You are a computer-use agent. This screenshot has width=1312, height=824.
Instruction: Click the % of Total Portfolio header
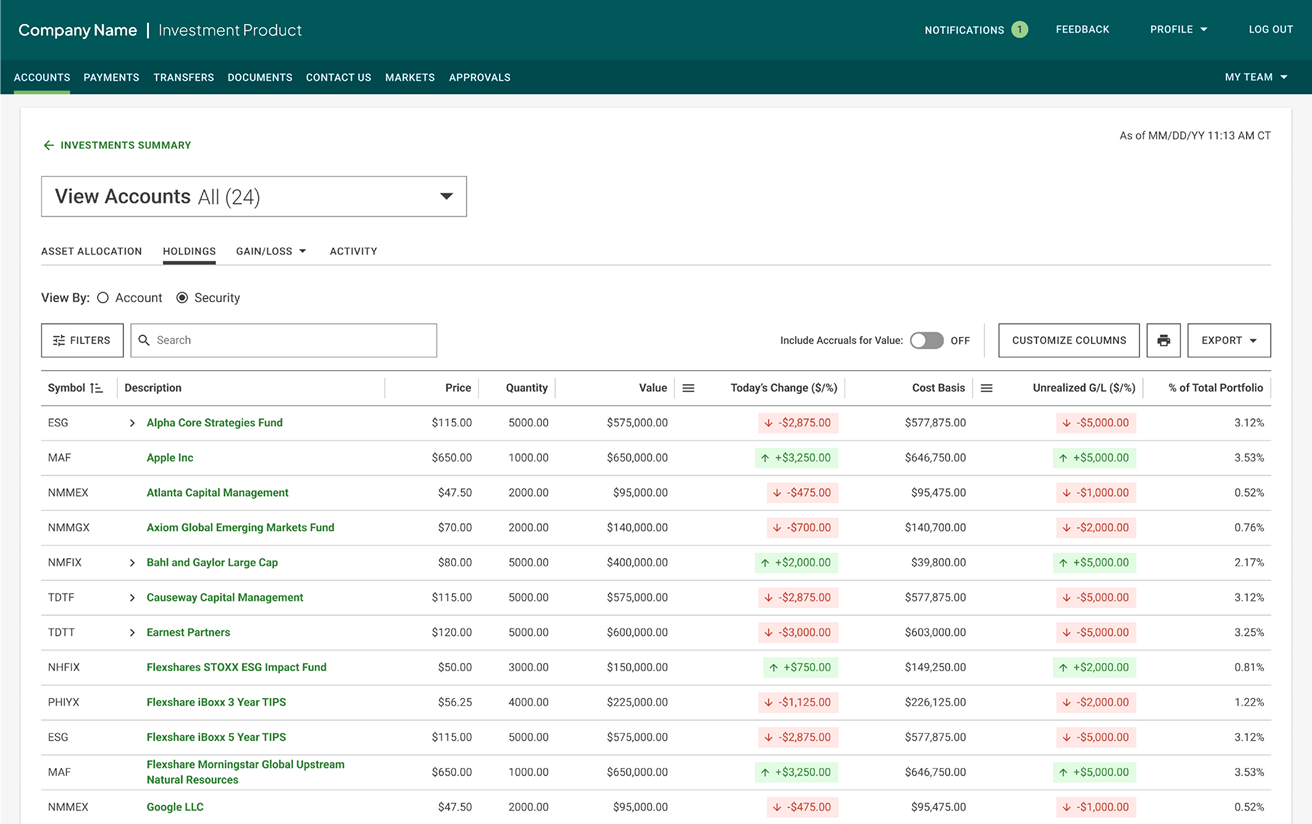[1216, 388]
